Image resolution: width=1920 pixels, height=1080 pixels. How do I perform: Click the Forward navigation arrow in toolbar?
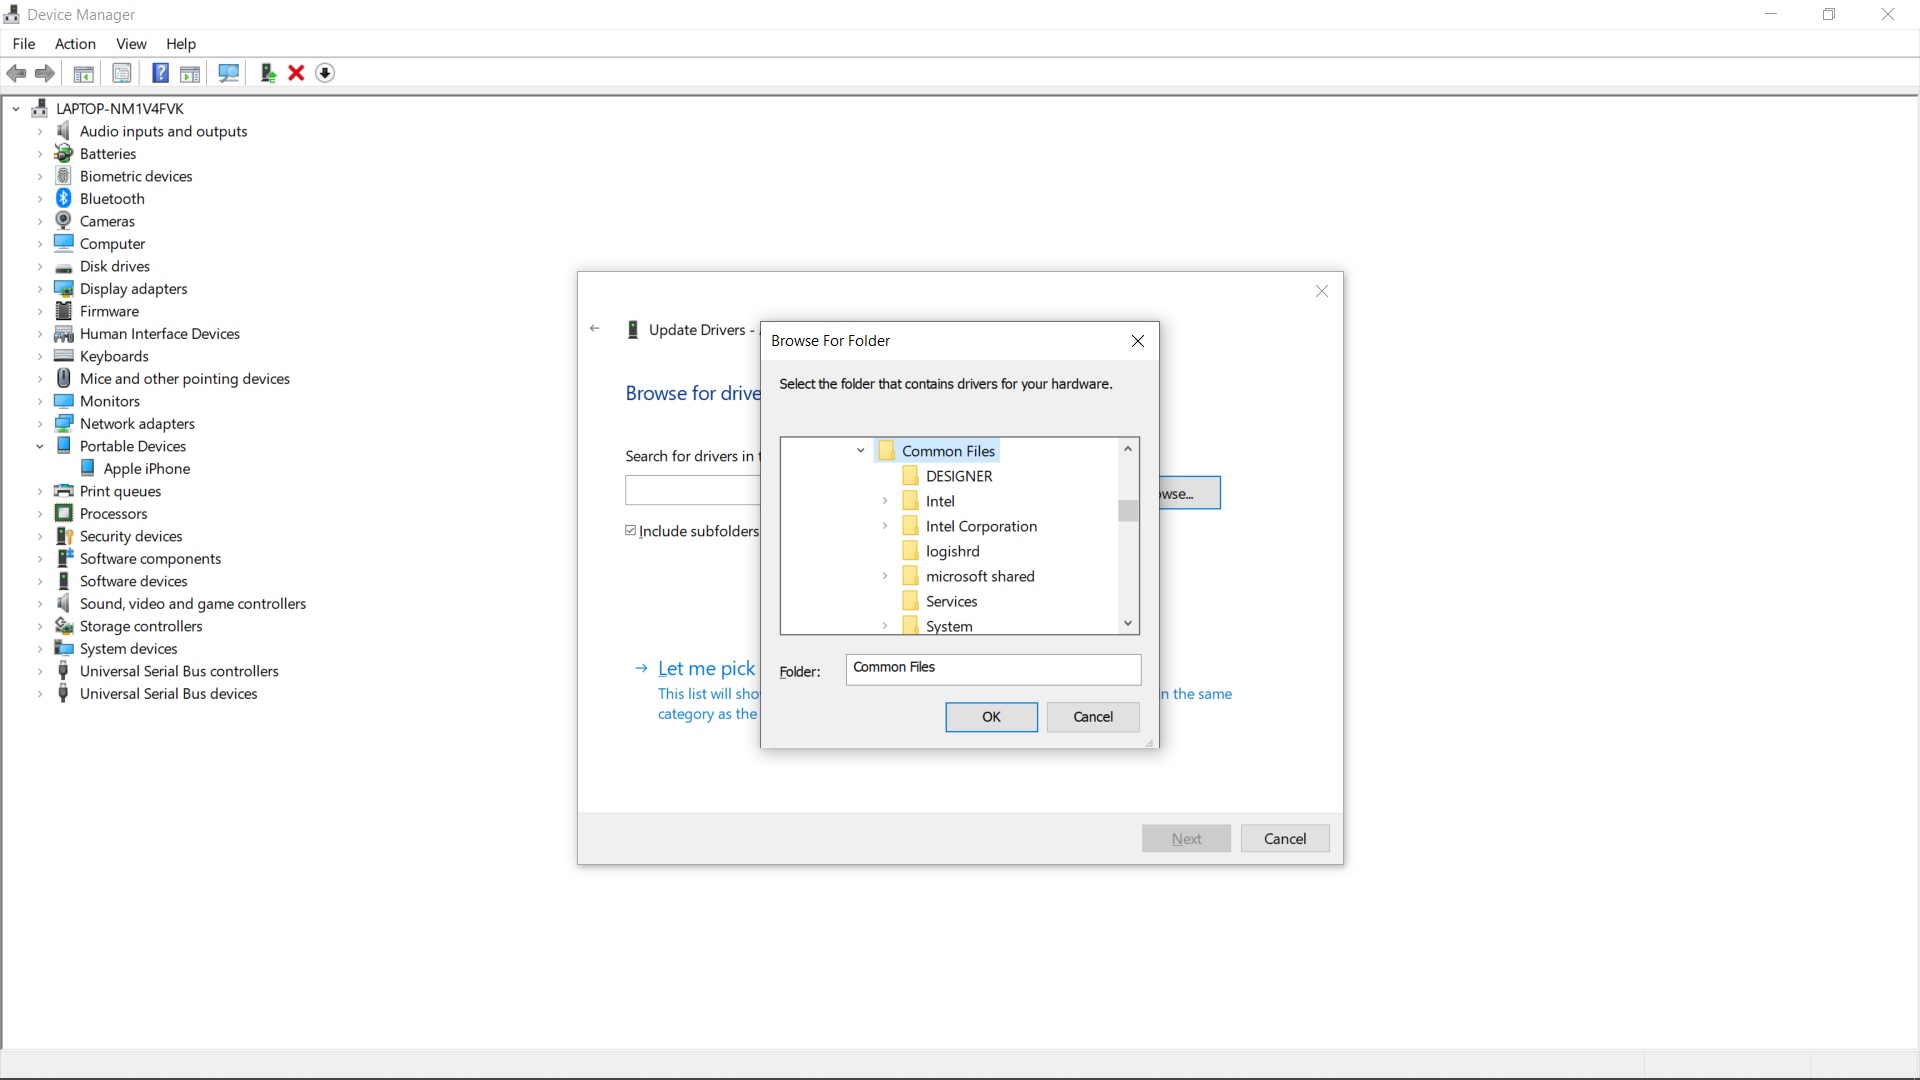[x=45, y=73]
